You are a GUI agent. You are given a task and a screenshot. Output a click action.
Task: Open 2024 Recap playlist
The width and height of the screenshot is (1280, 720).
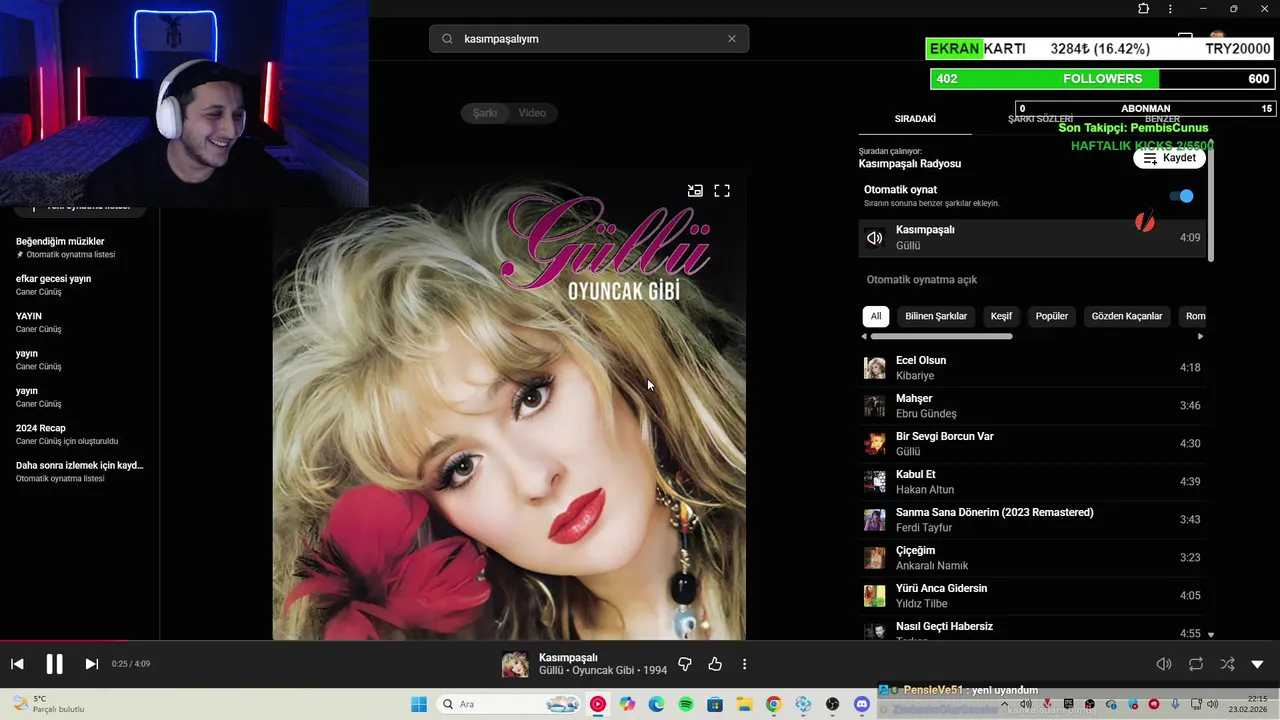(x=80, y=434)
